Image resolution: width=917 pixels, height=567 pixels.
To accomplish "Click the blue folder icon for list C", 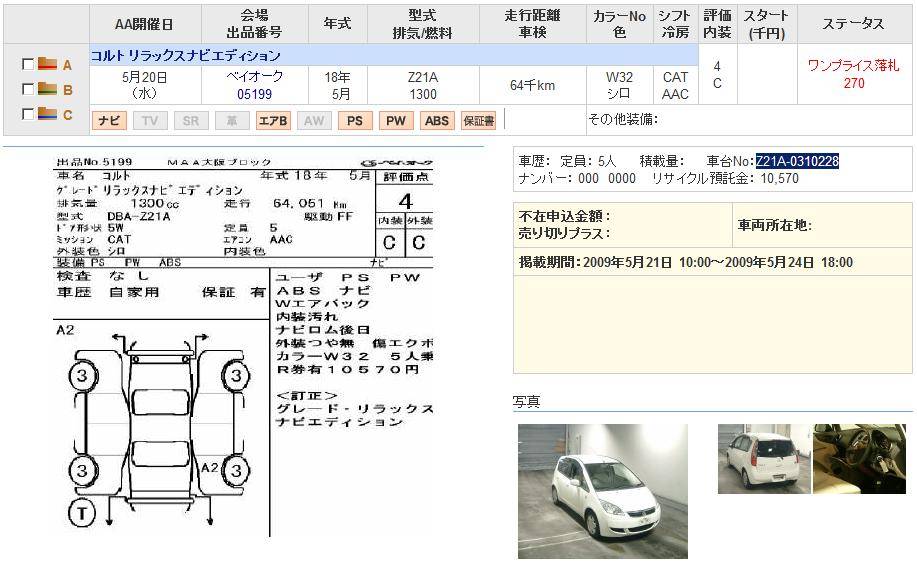I will click(47, 114).
